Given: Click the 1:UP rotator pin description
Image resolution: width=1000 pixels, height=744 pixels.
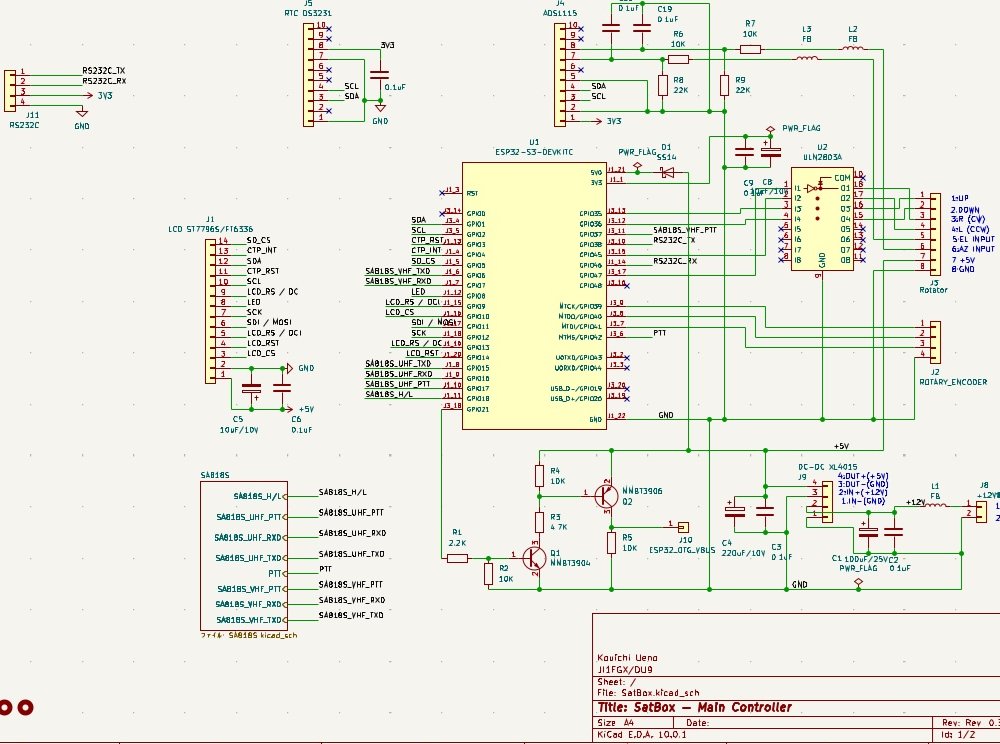Looking at the screenshot, I should 960,198.
